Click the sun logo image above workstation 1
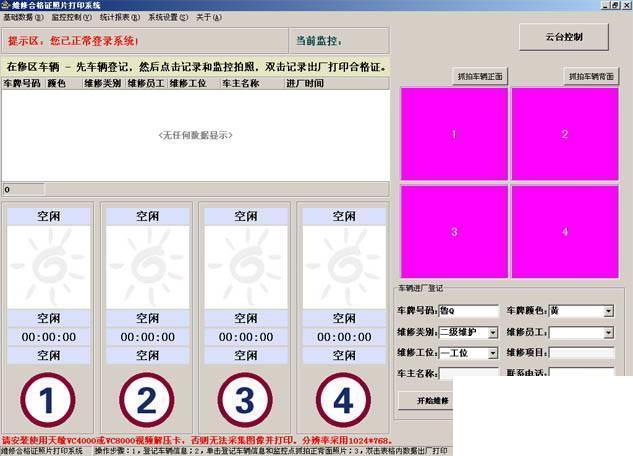This screenshot has height=456, width=633. point(48,268)
